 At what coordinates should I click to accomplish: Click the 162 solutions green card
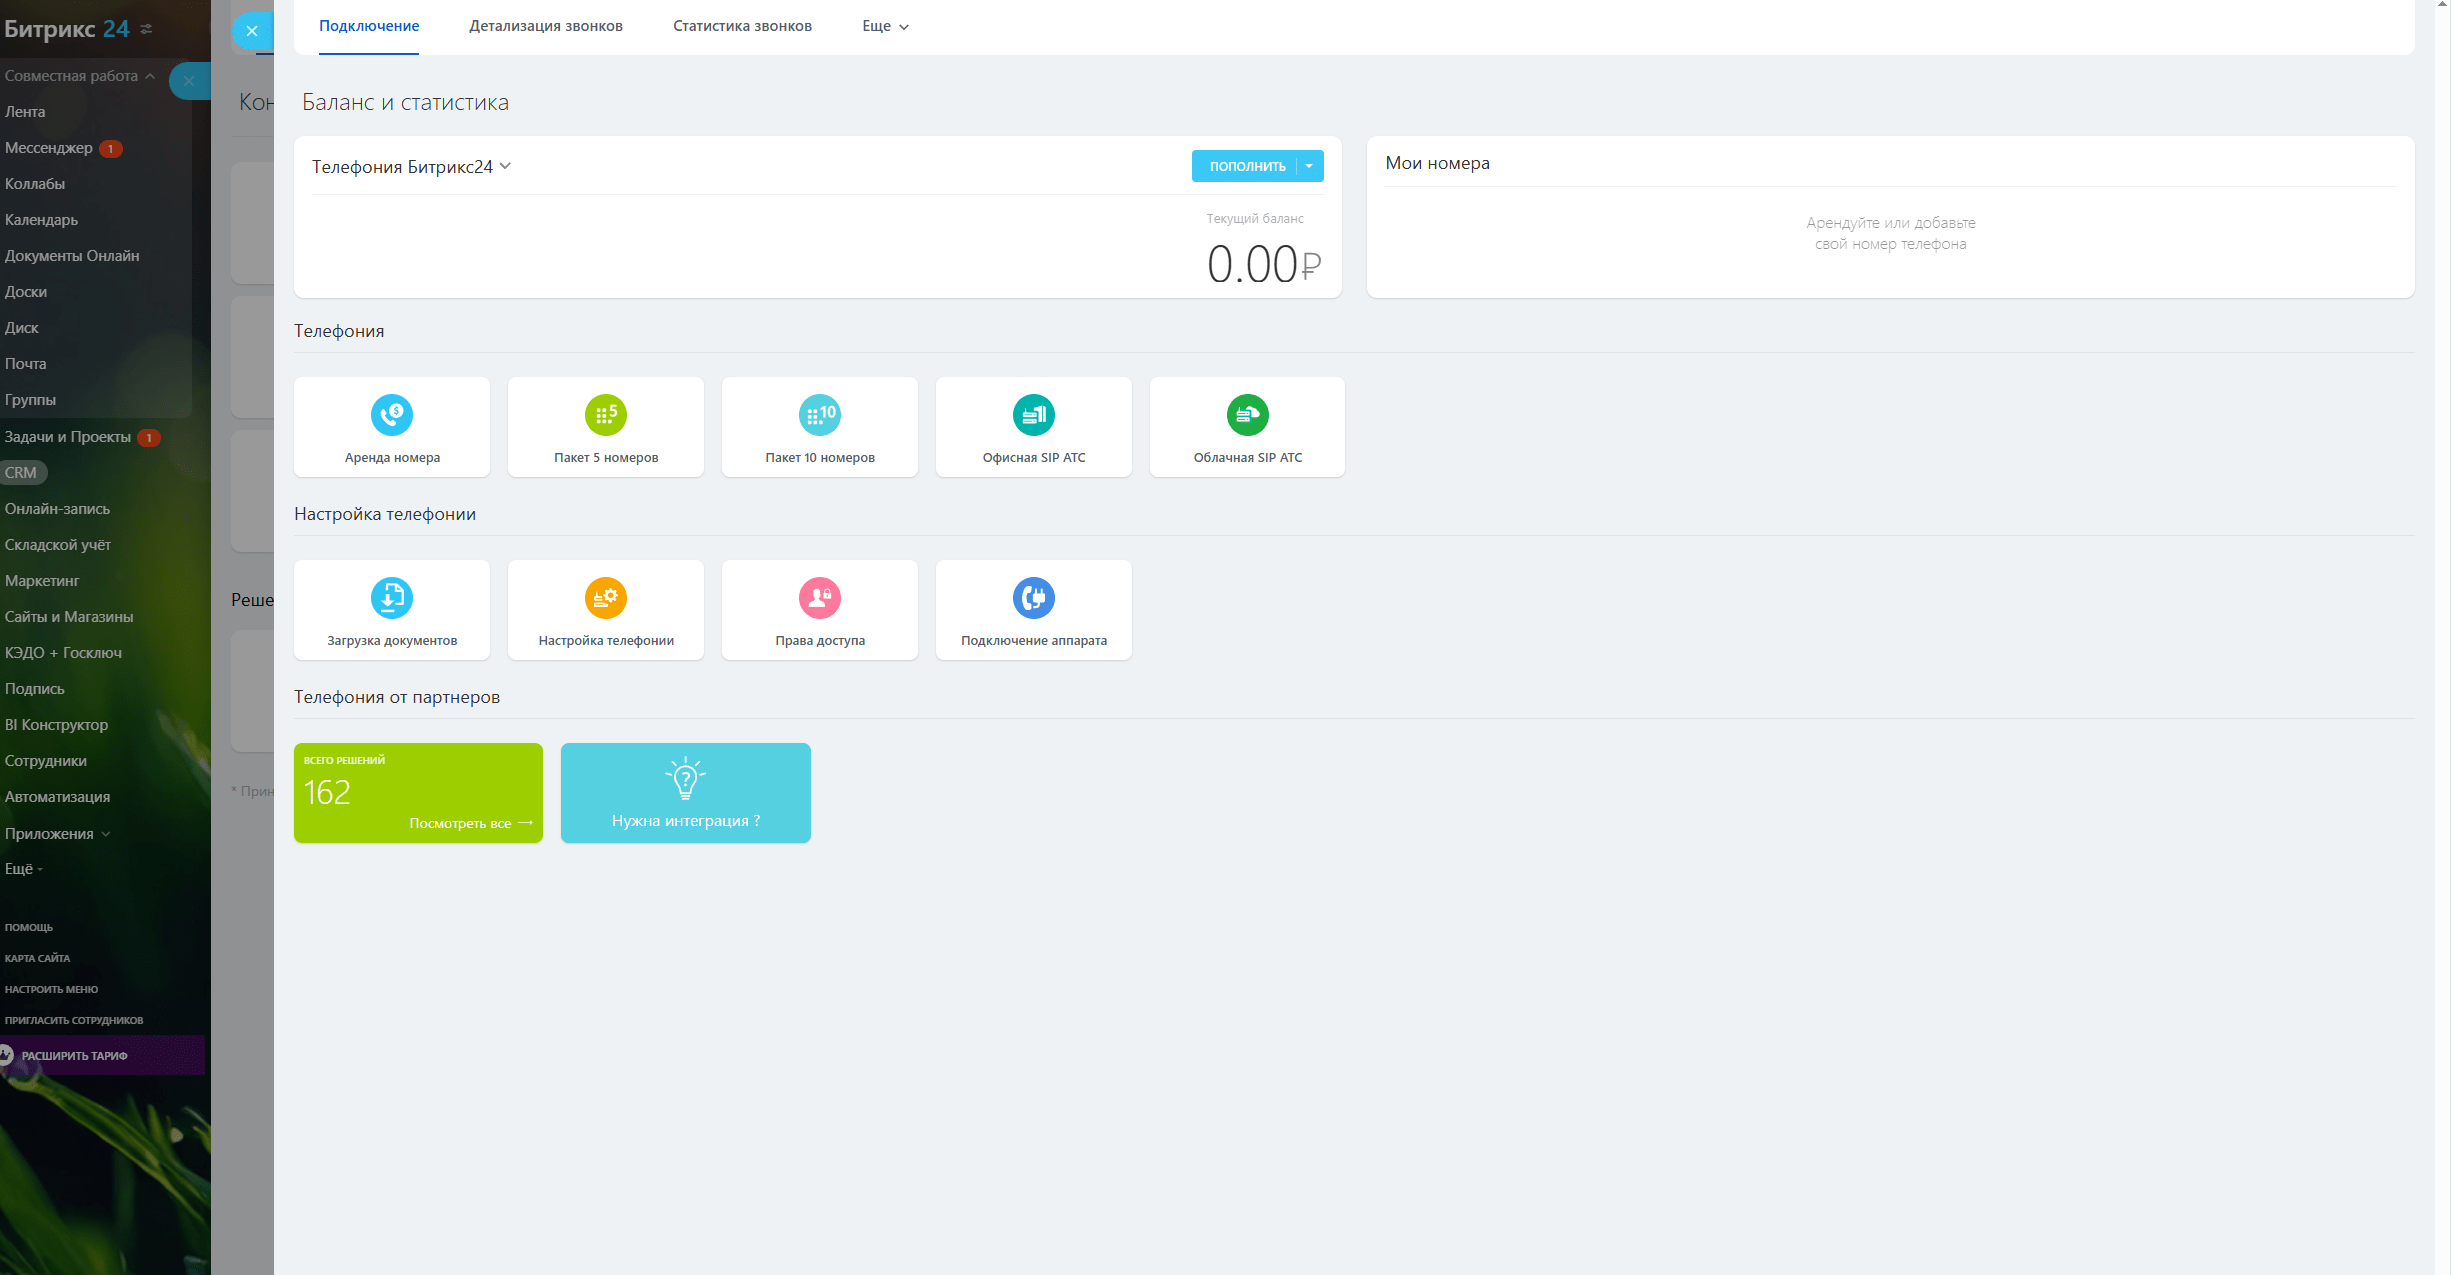click(418, 793)
